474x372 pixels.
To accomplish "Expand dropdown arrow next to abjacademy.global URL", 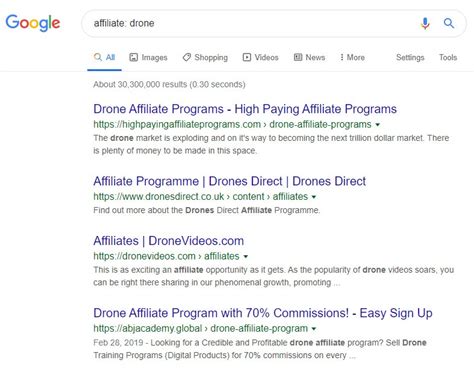I will 314,329.
